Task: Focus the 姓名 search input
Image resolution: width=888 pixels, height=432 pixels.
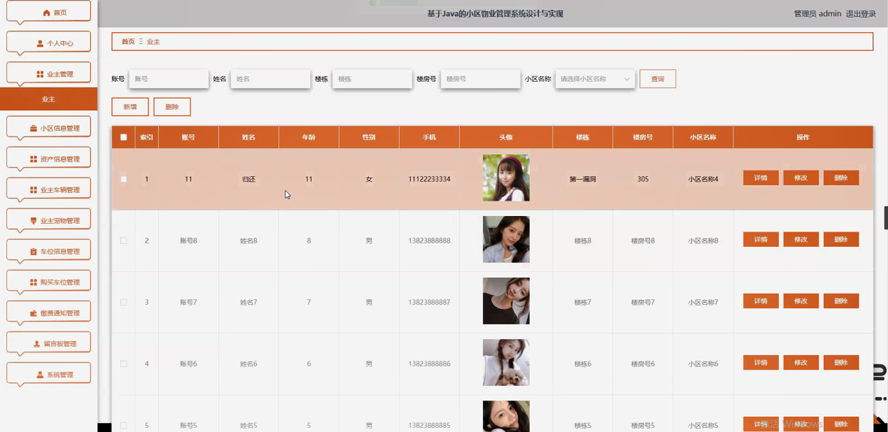Action: tap(271, 79)
